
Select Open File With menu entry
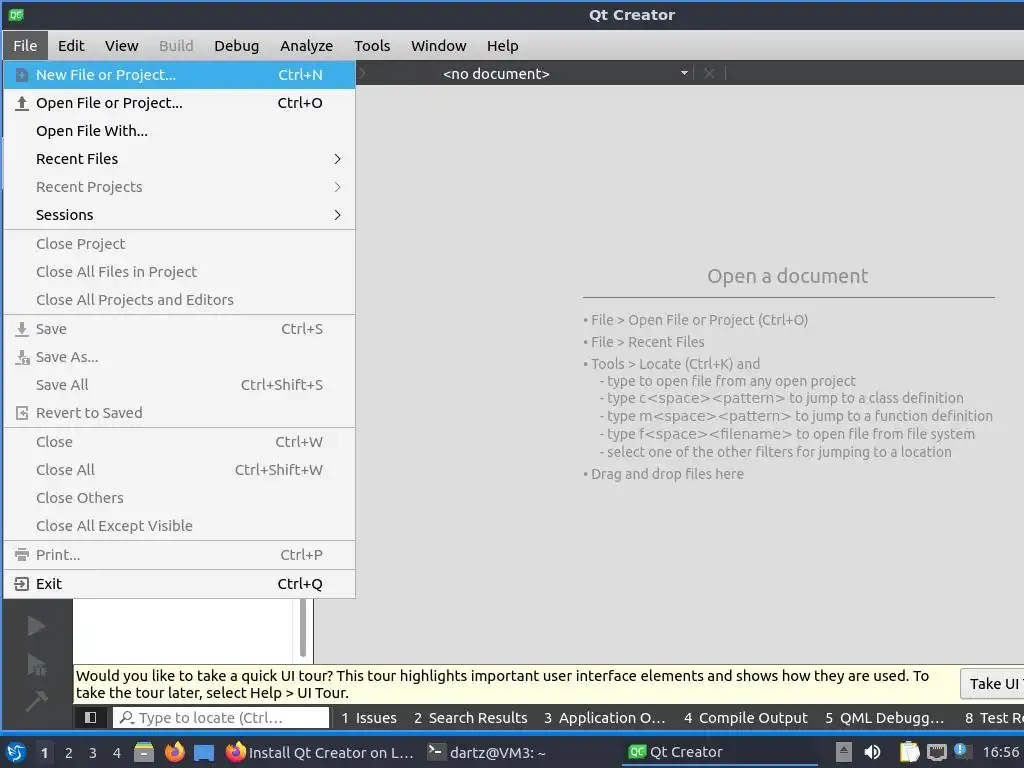click(x=180, y=131)
